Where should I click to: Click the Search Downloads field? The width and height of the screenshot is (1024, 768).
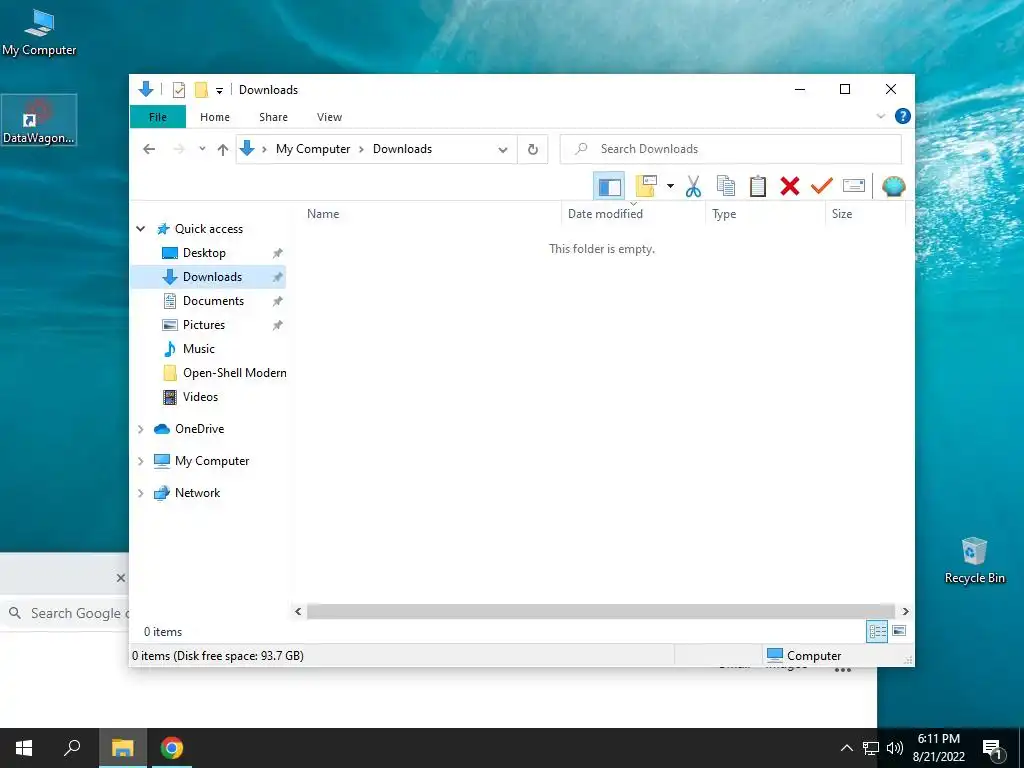[731, 149]
